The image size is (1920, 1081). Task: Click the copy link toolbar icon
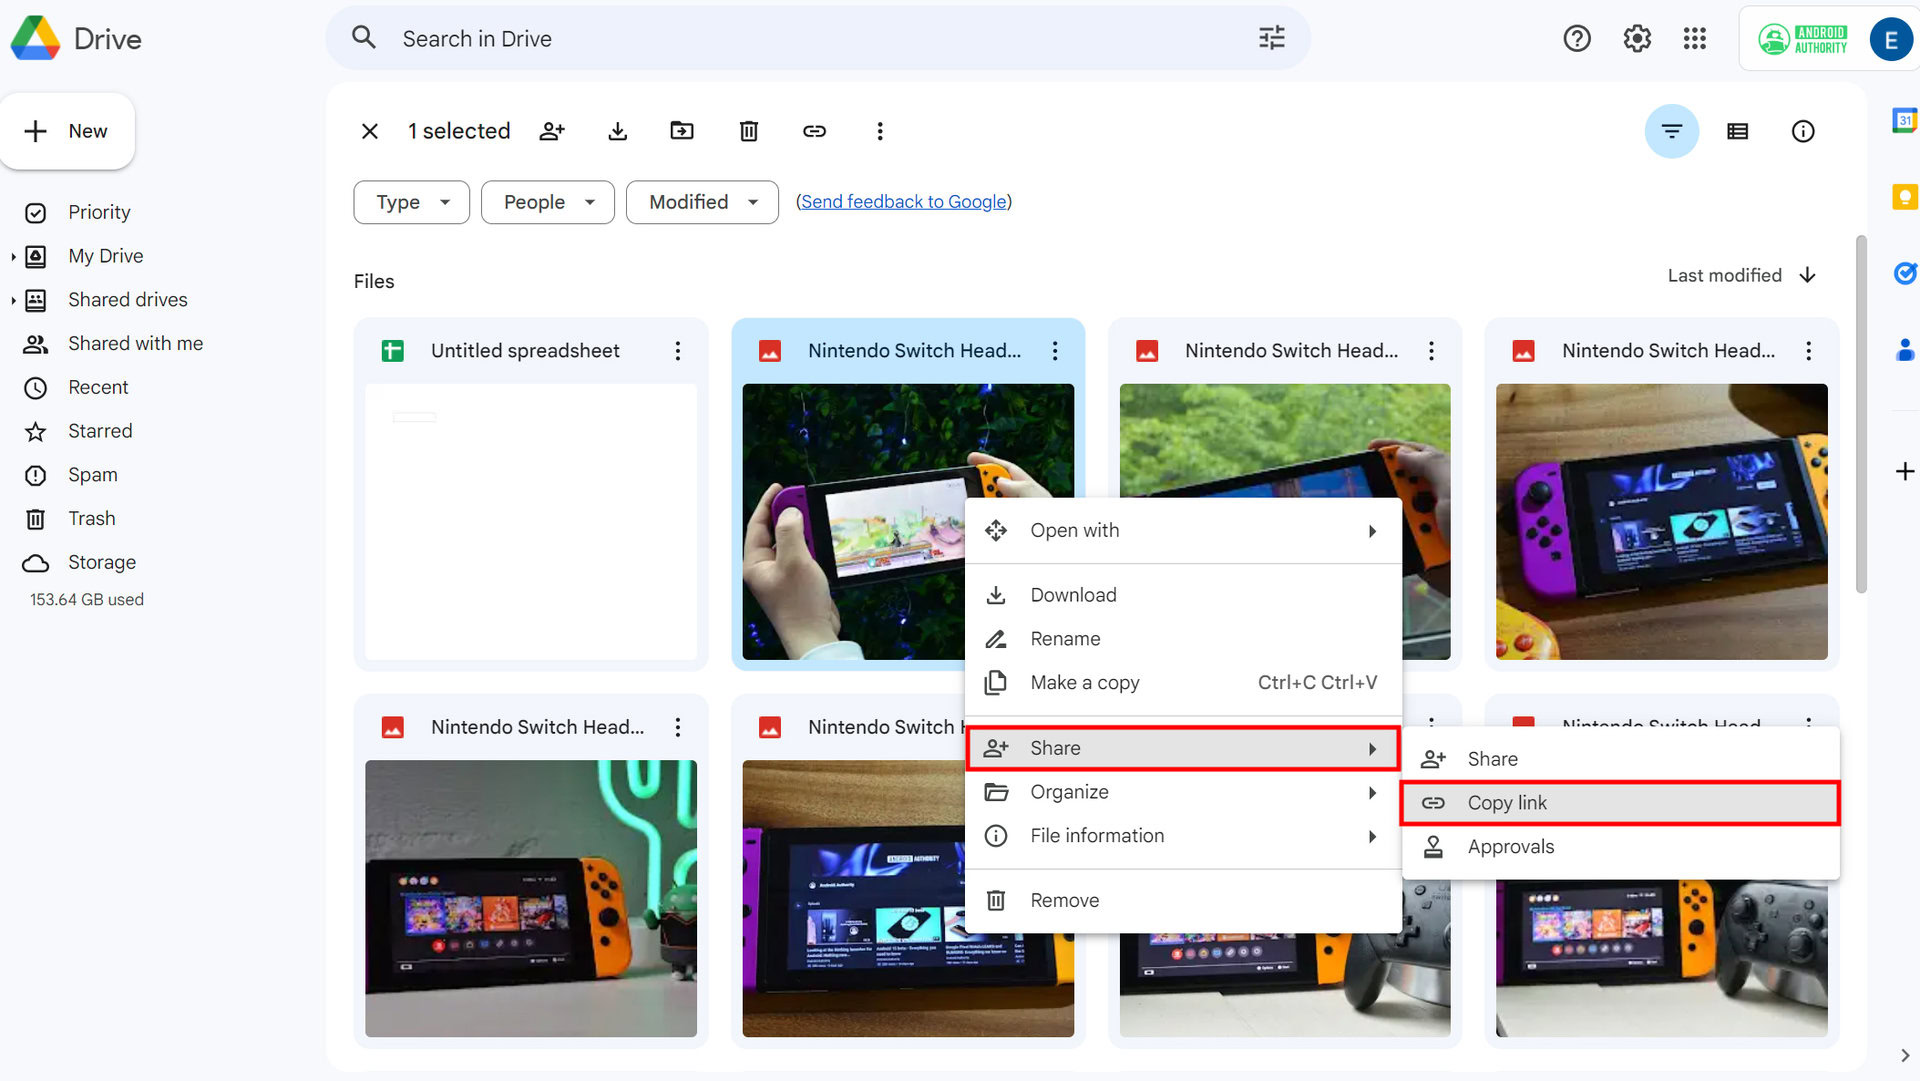[x=815, y=131]
